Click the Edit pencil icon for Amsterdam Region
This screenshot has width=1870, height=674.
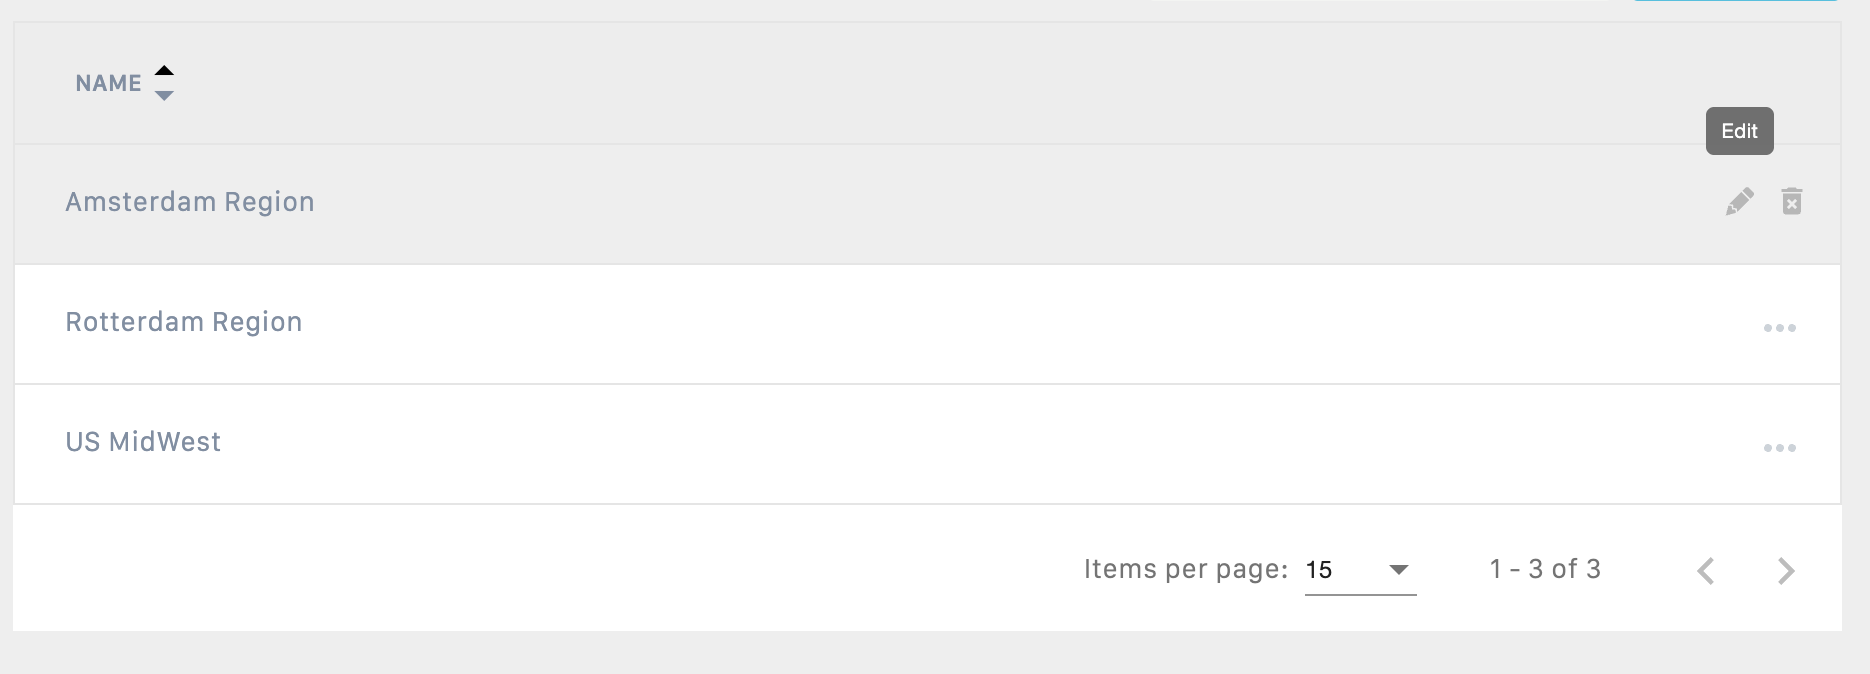point(1739,202)
